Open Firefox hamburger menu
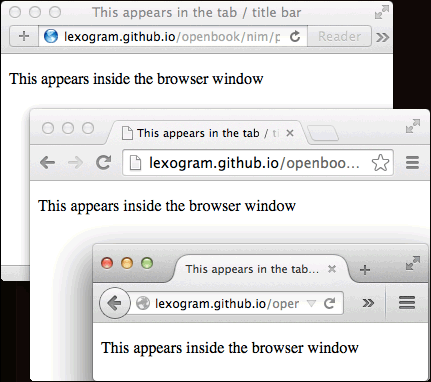The height and width of the screenshot is (382, 431). (x=407, y=303)
